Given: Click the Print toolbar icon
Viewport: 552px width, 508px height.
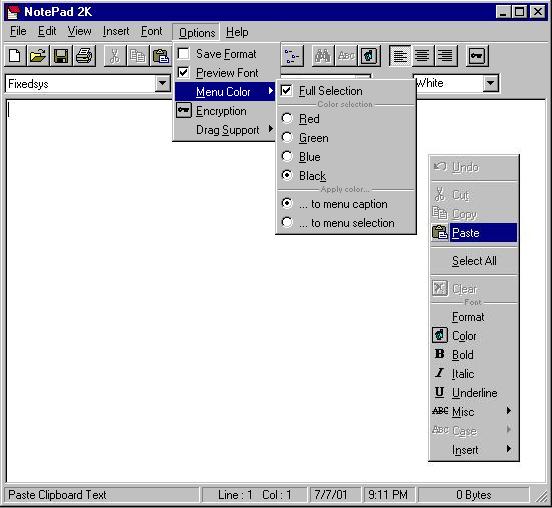Looking at the screenshot, I should pyautogui.click(x=84, y=56).
